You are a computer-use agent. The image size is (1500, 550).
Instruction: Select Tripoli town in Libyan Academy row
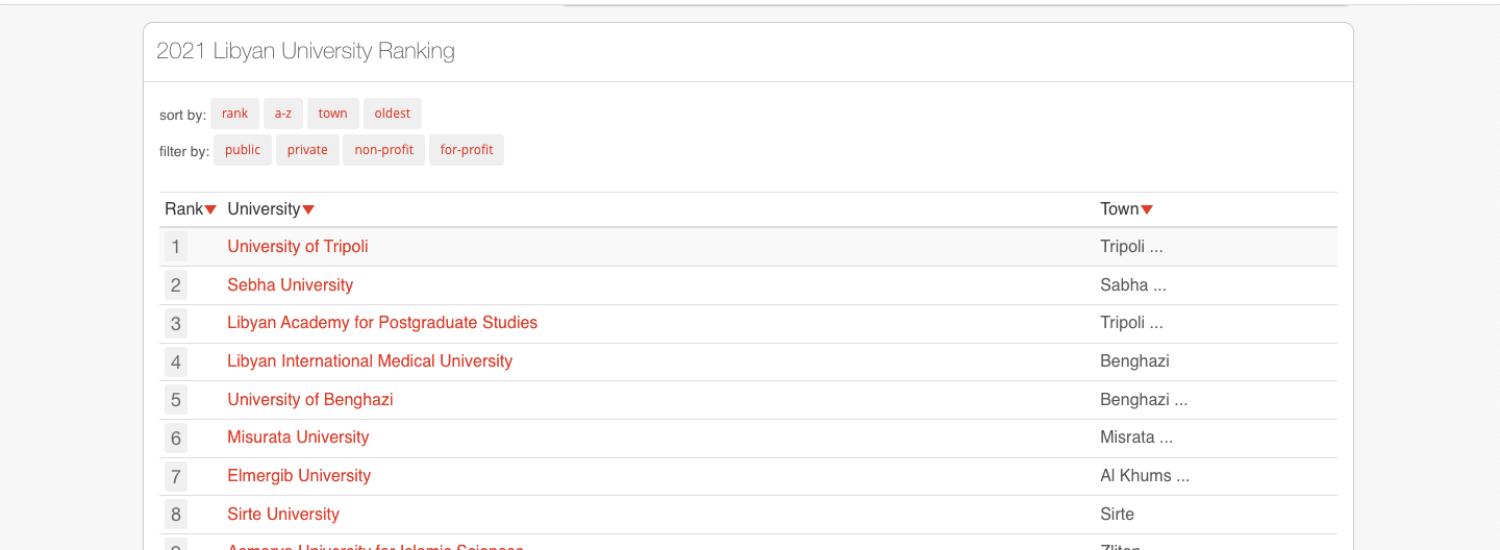[x=1134, y=323]
